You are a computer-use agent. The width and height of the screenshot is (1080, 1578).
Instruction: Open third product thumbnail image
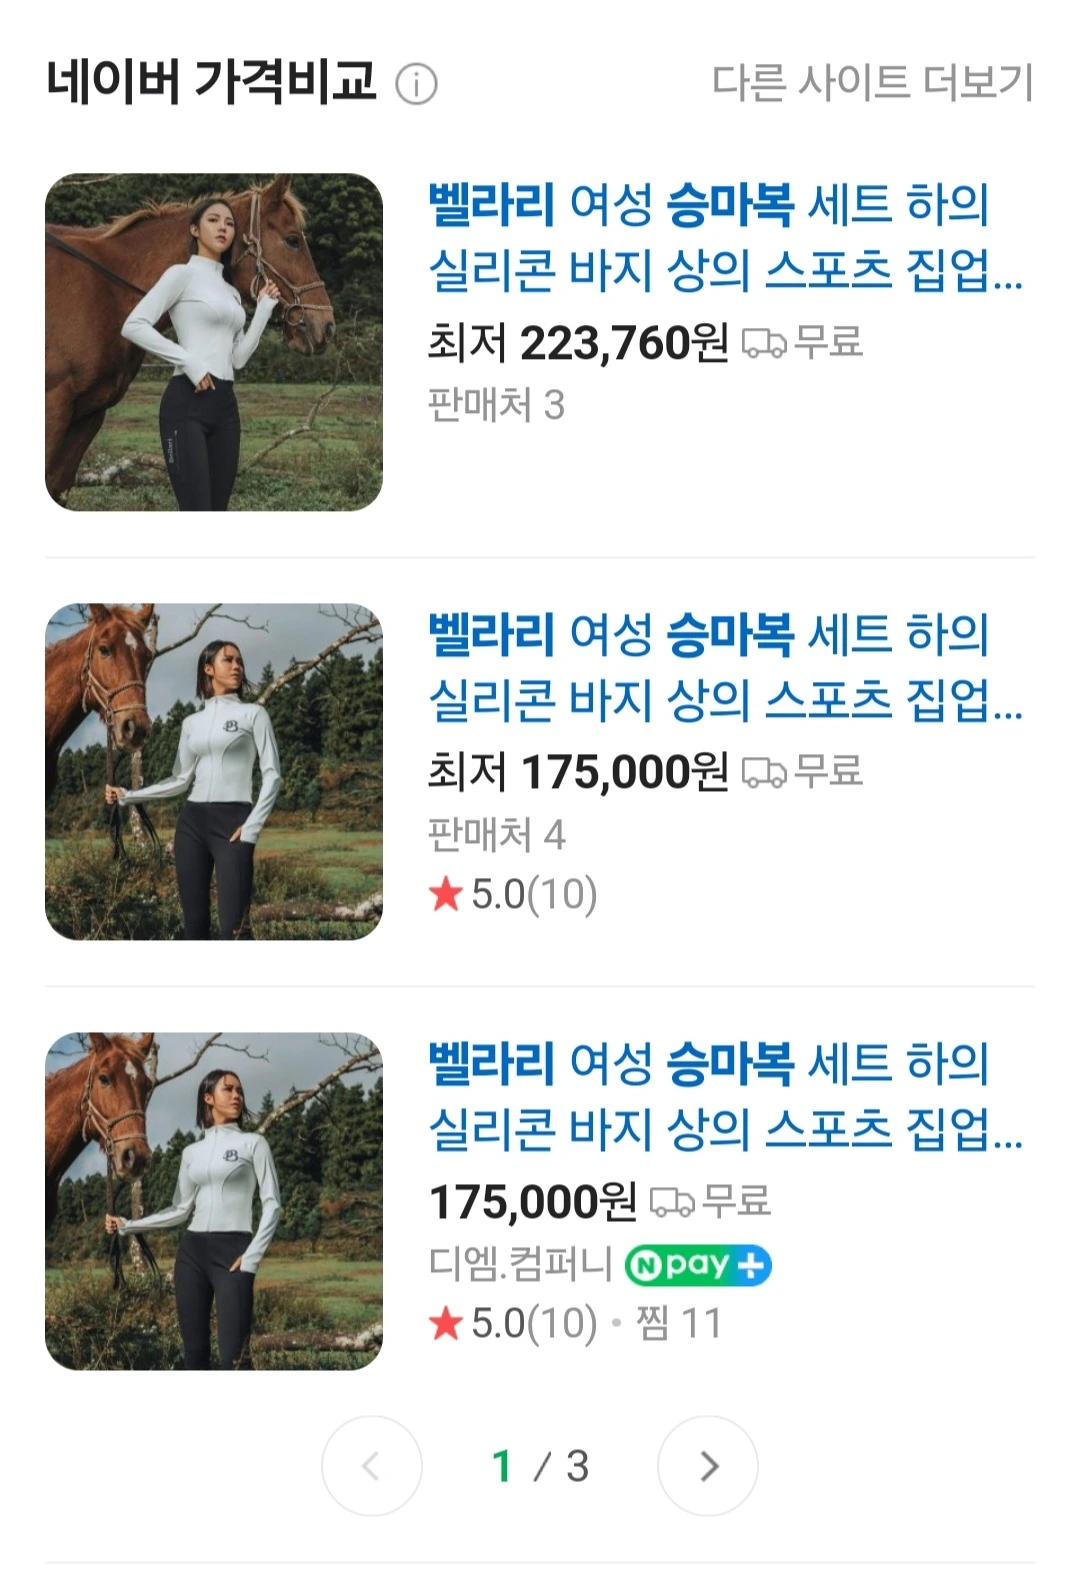tap(214, 1201)
